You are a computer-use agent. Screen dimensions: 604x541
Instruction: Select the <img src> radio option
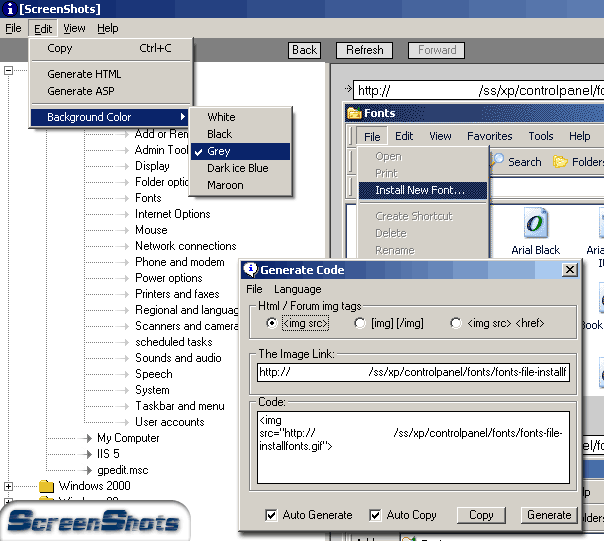click(272, 323)
